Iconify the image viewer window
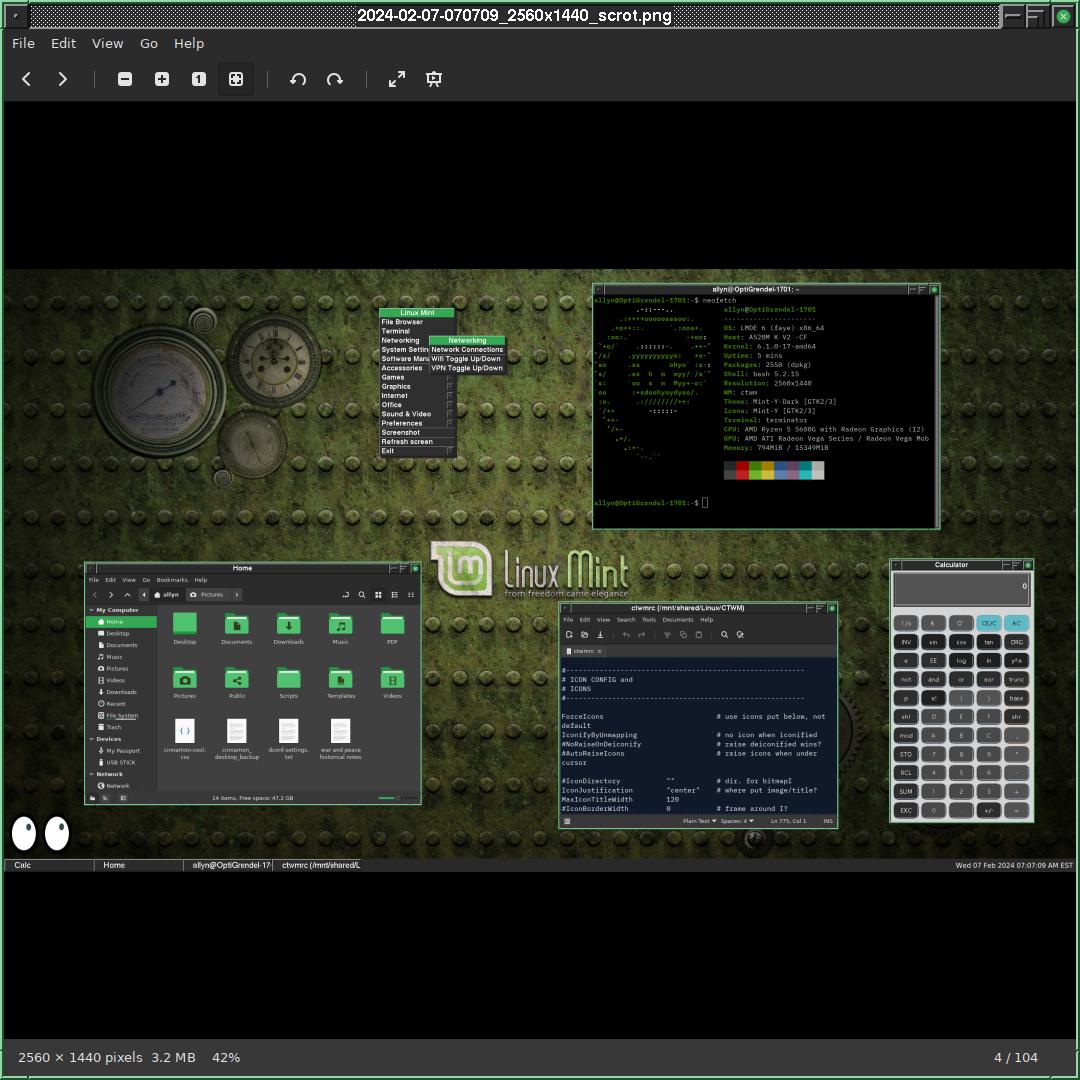 [x=1013, y=15]
